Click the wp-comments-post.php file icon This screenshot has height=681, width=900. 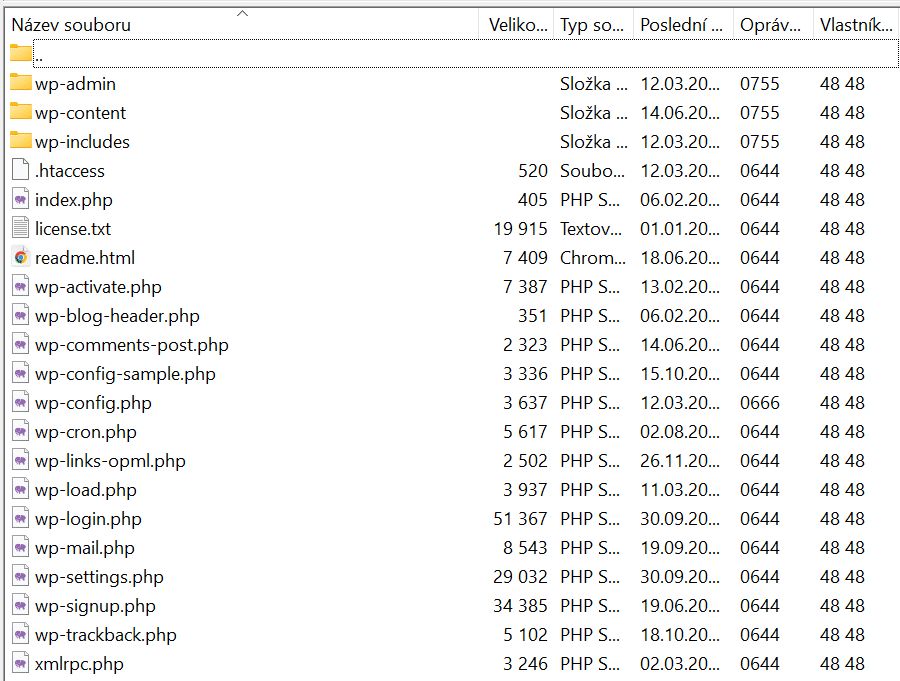pos(21,344)
